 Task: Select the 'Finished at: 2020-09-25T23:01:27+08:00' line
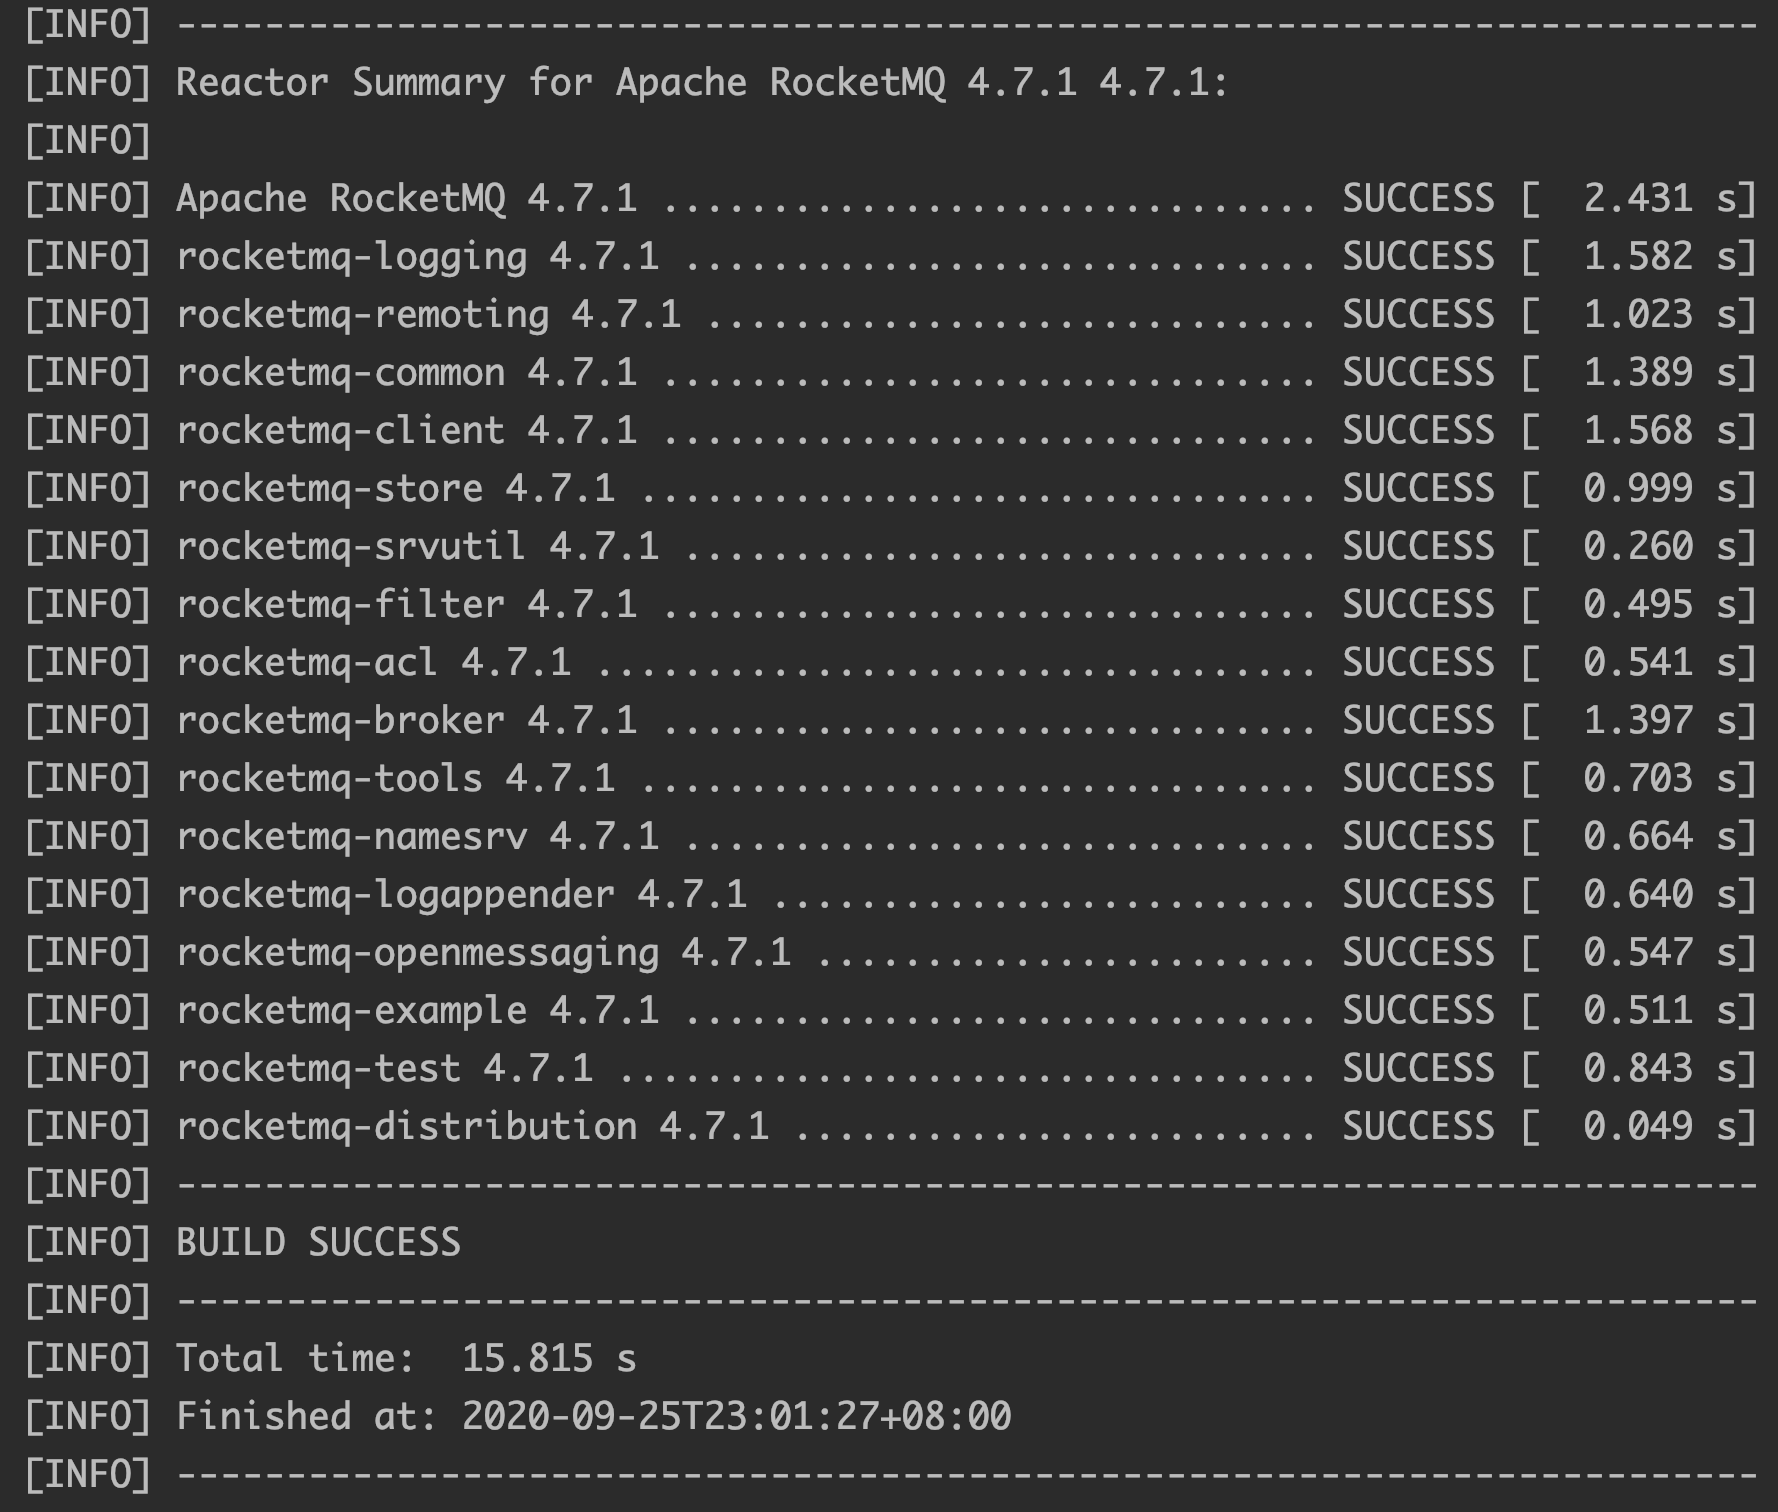click(593, 1417)
